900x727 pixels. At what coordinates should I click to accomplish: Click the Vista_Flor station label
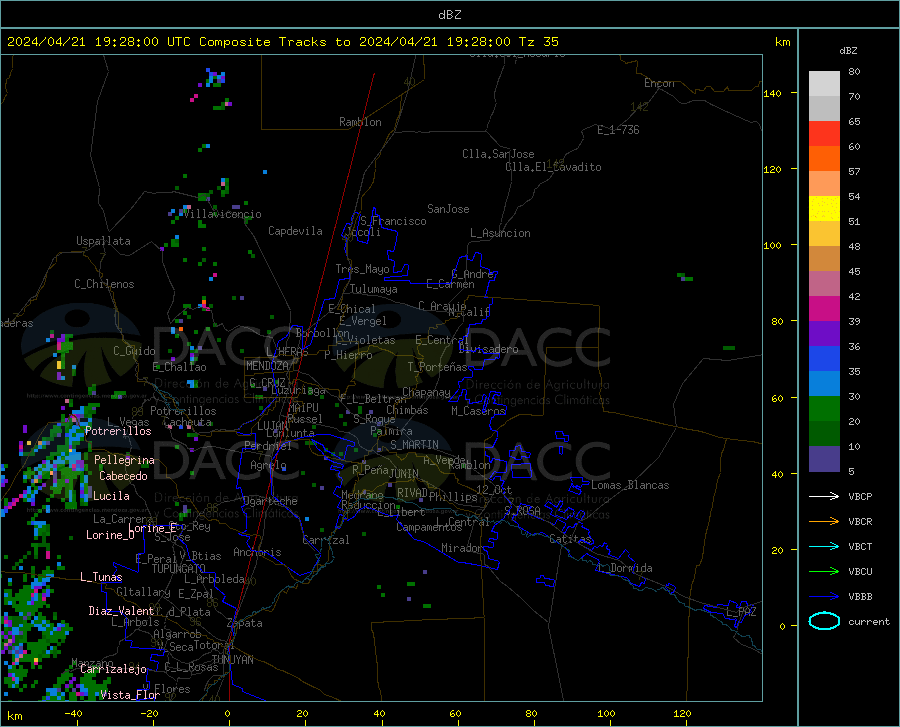(x=130, y=695)
